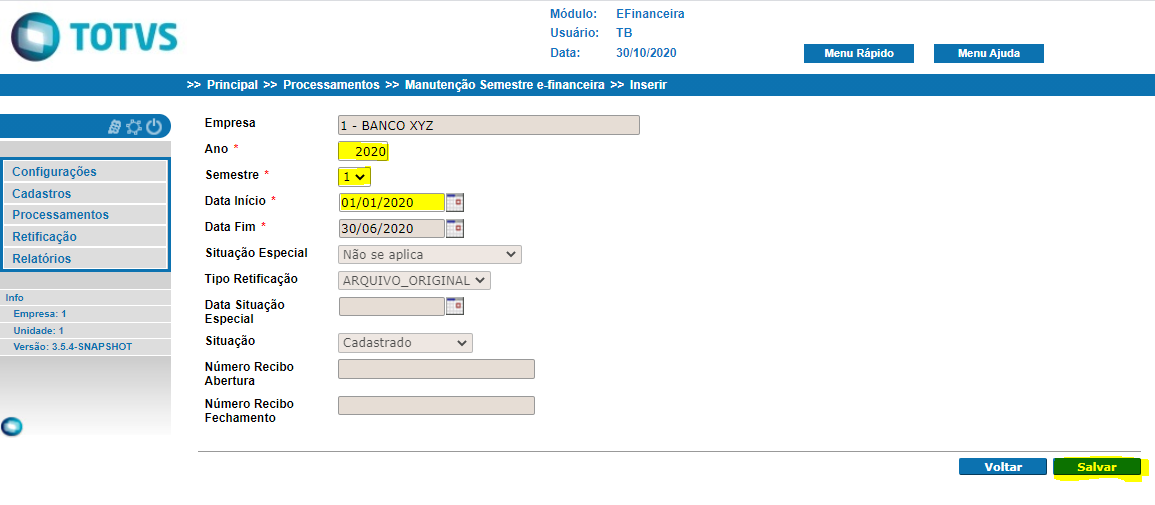This screenshot has height=505, width=1155.
Task: Click the 'Versão: 3.5.4-SNAPSHOT' info text
Action: tap(73, 346)
